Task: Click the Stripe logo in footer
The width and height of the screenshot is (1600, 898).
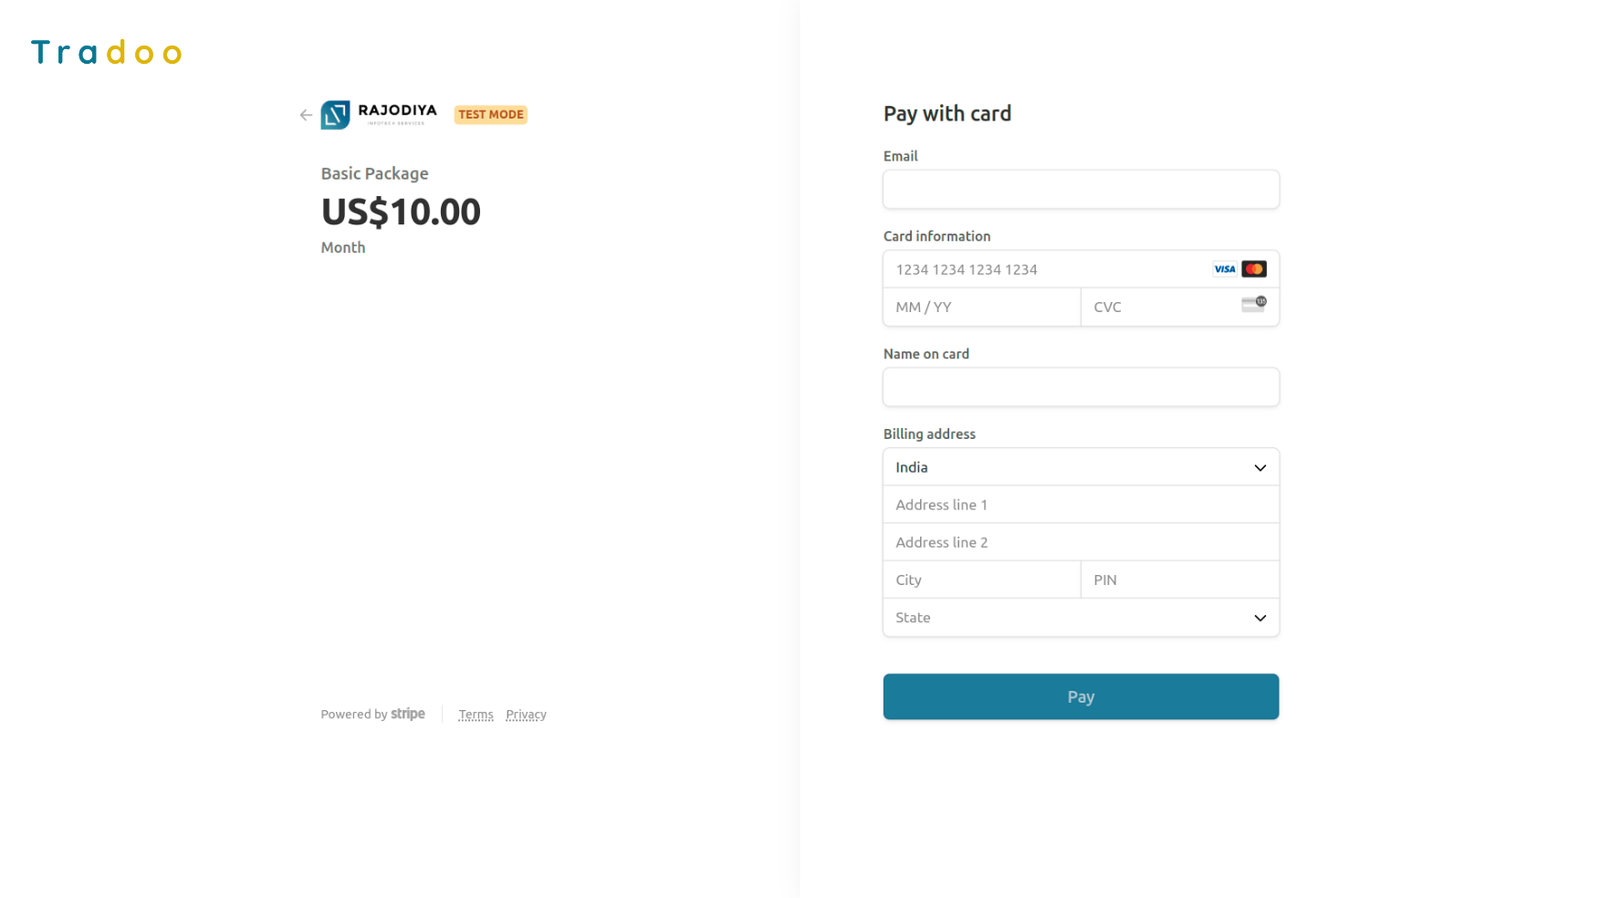Action: coord(408,714)
